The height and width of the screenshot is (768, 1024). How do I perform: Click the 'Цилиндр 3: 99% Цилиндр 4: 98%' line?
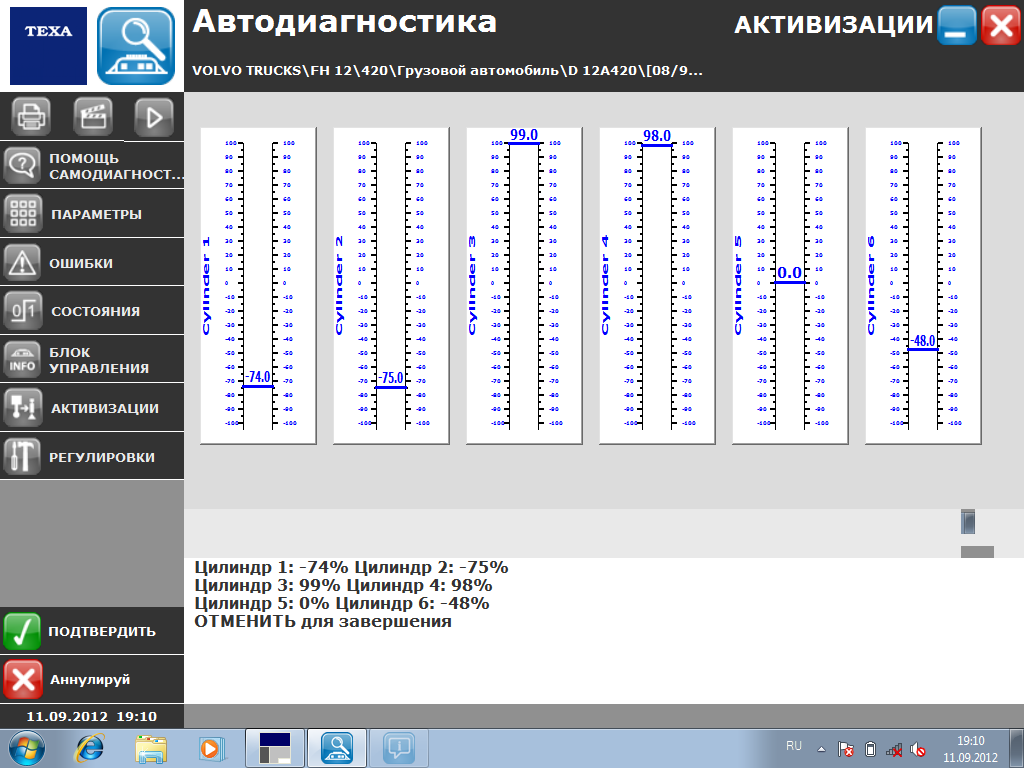pyautogui.click(x=344, y=585)
